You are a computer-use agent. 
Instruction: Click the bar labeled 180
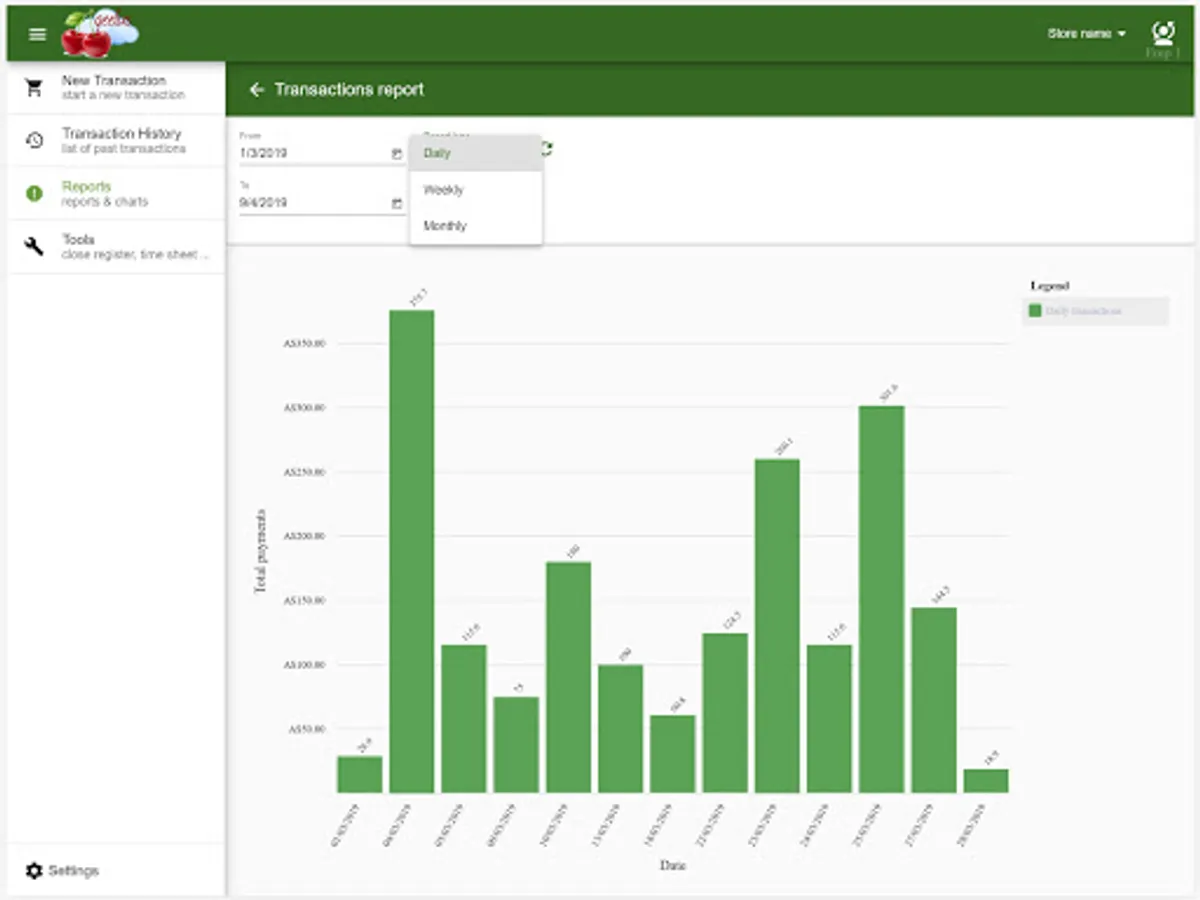568,677
